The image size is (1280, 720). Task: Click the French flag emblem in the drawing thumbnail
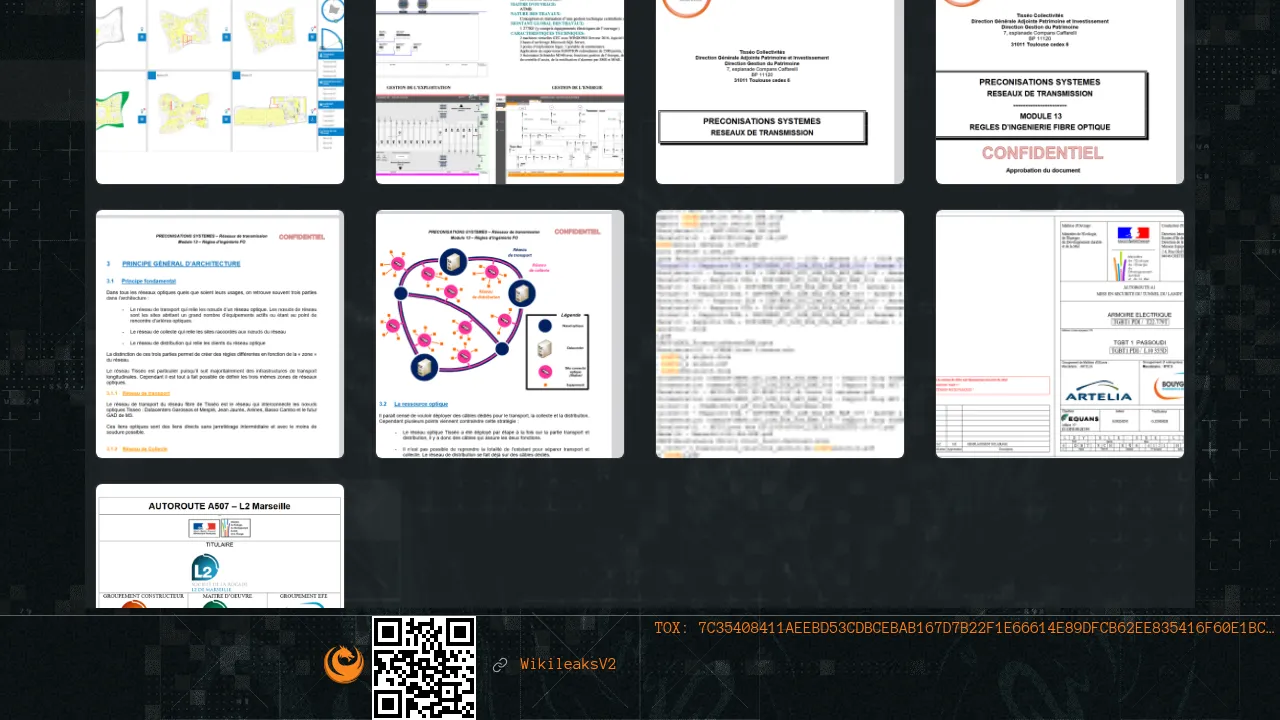1133,233
